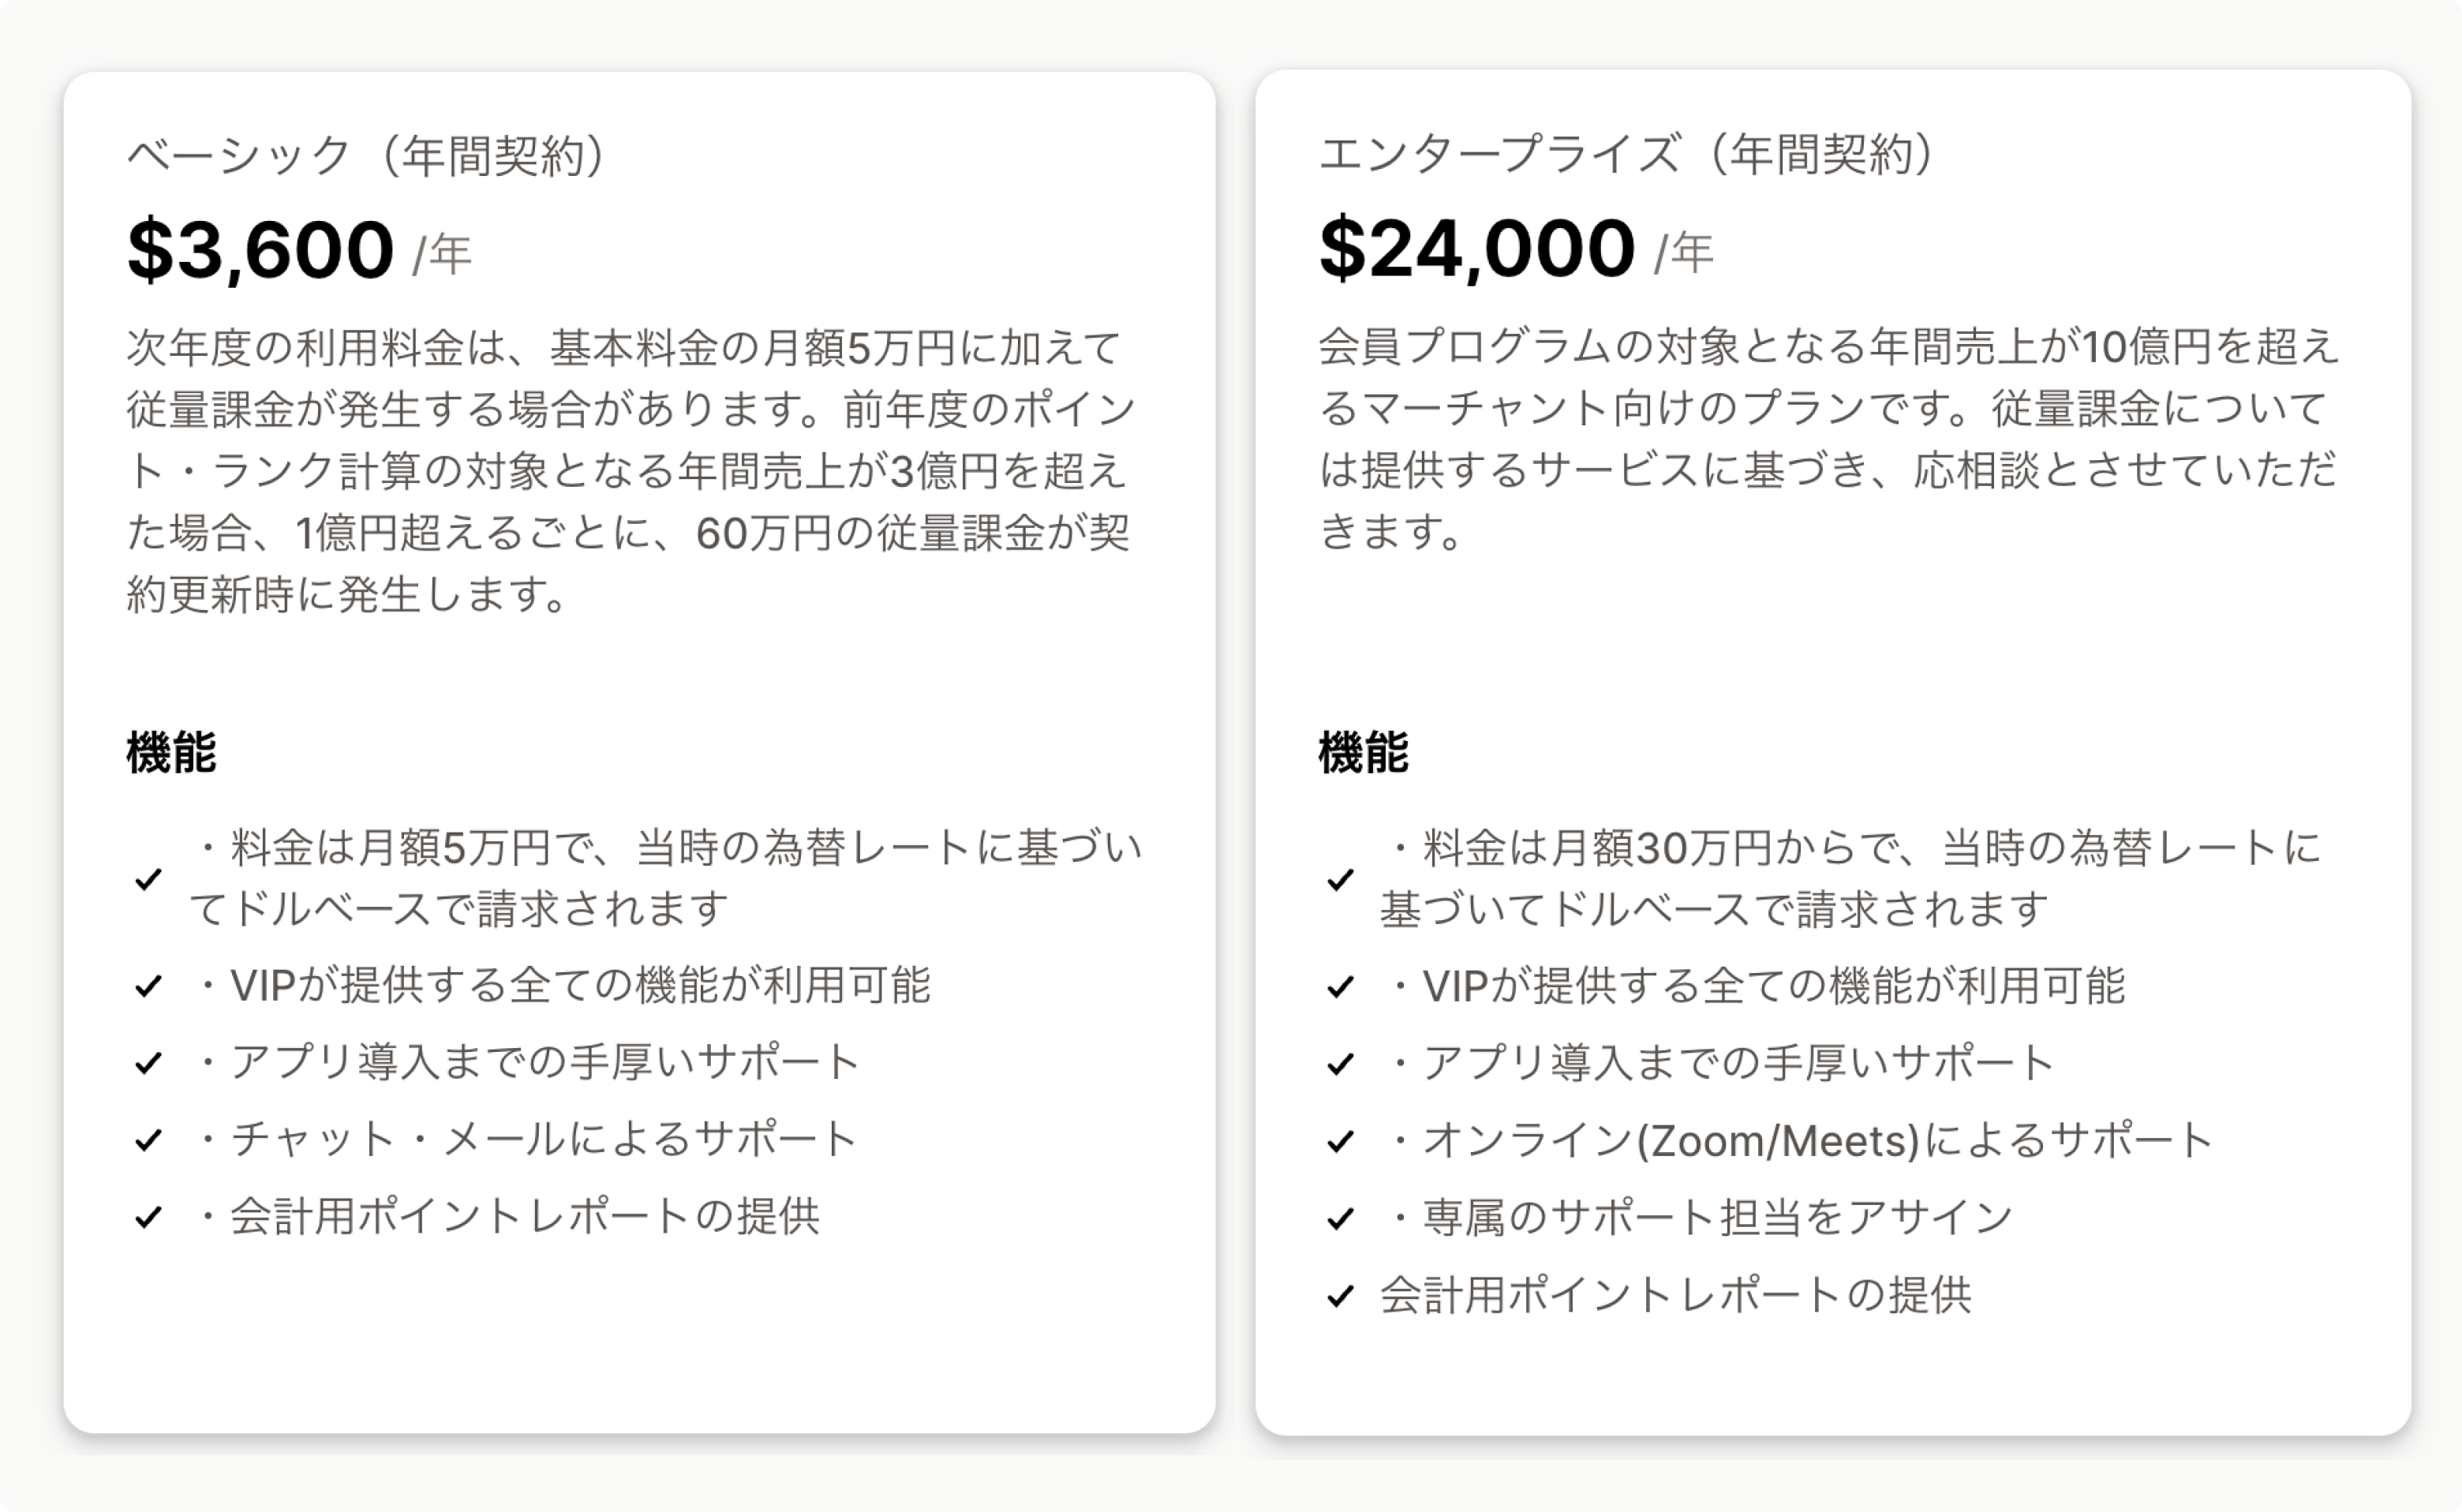The width and height of the screenshot is (2462, 1512).
Task: Click the 専属のサポート担当をアサイン feature text
Action: [1700, 1218]
